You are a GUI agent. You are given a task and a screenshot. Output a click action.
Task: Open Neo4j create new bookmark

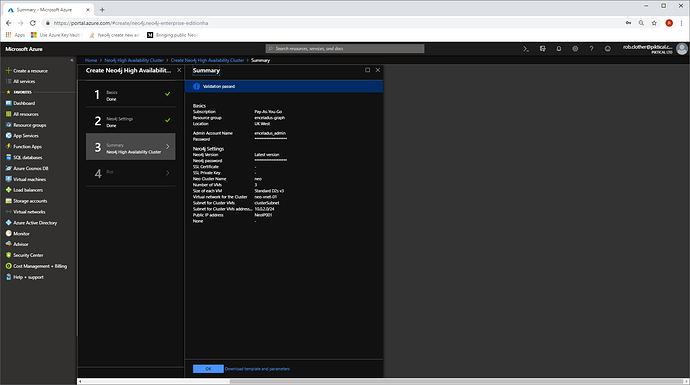[x=114, y=35]
